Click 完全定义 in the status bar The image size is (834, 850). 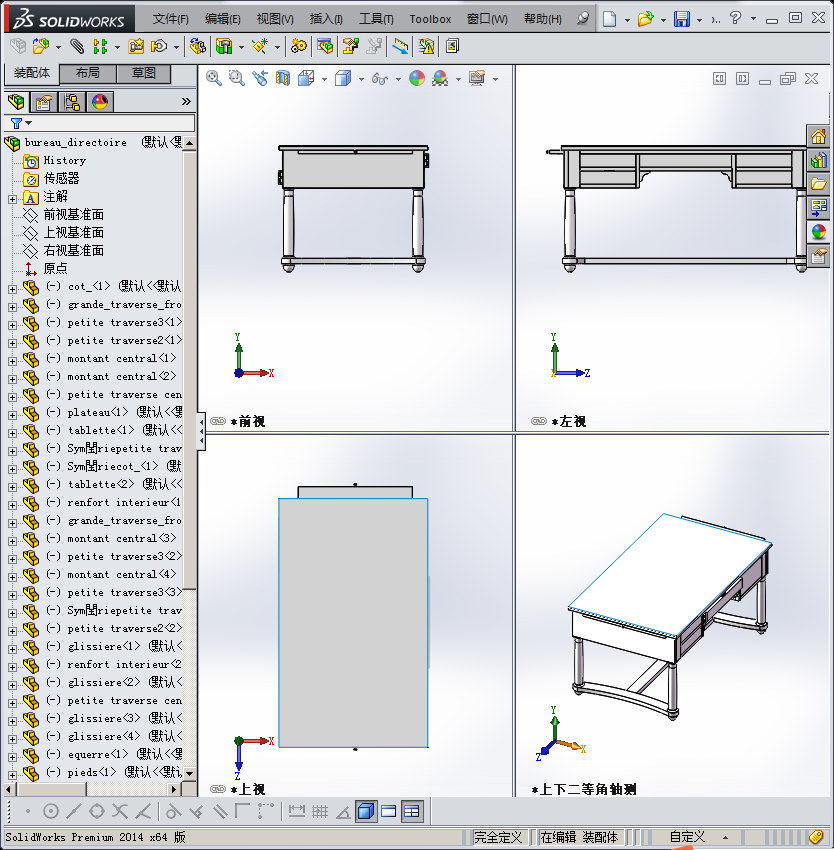click(x=497, y=837)
